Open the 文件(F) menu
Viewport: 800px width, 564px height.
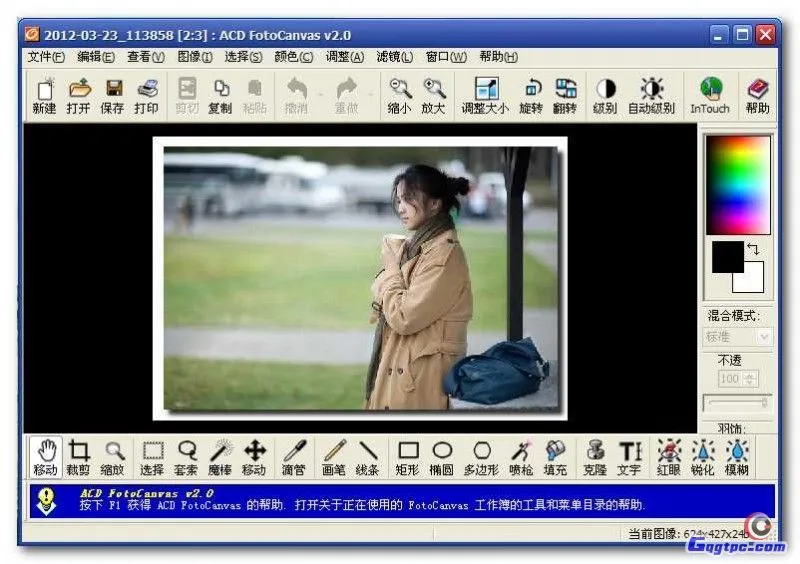pyautogui.click(x=46, y=57)
